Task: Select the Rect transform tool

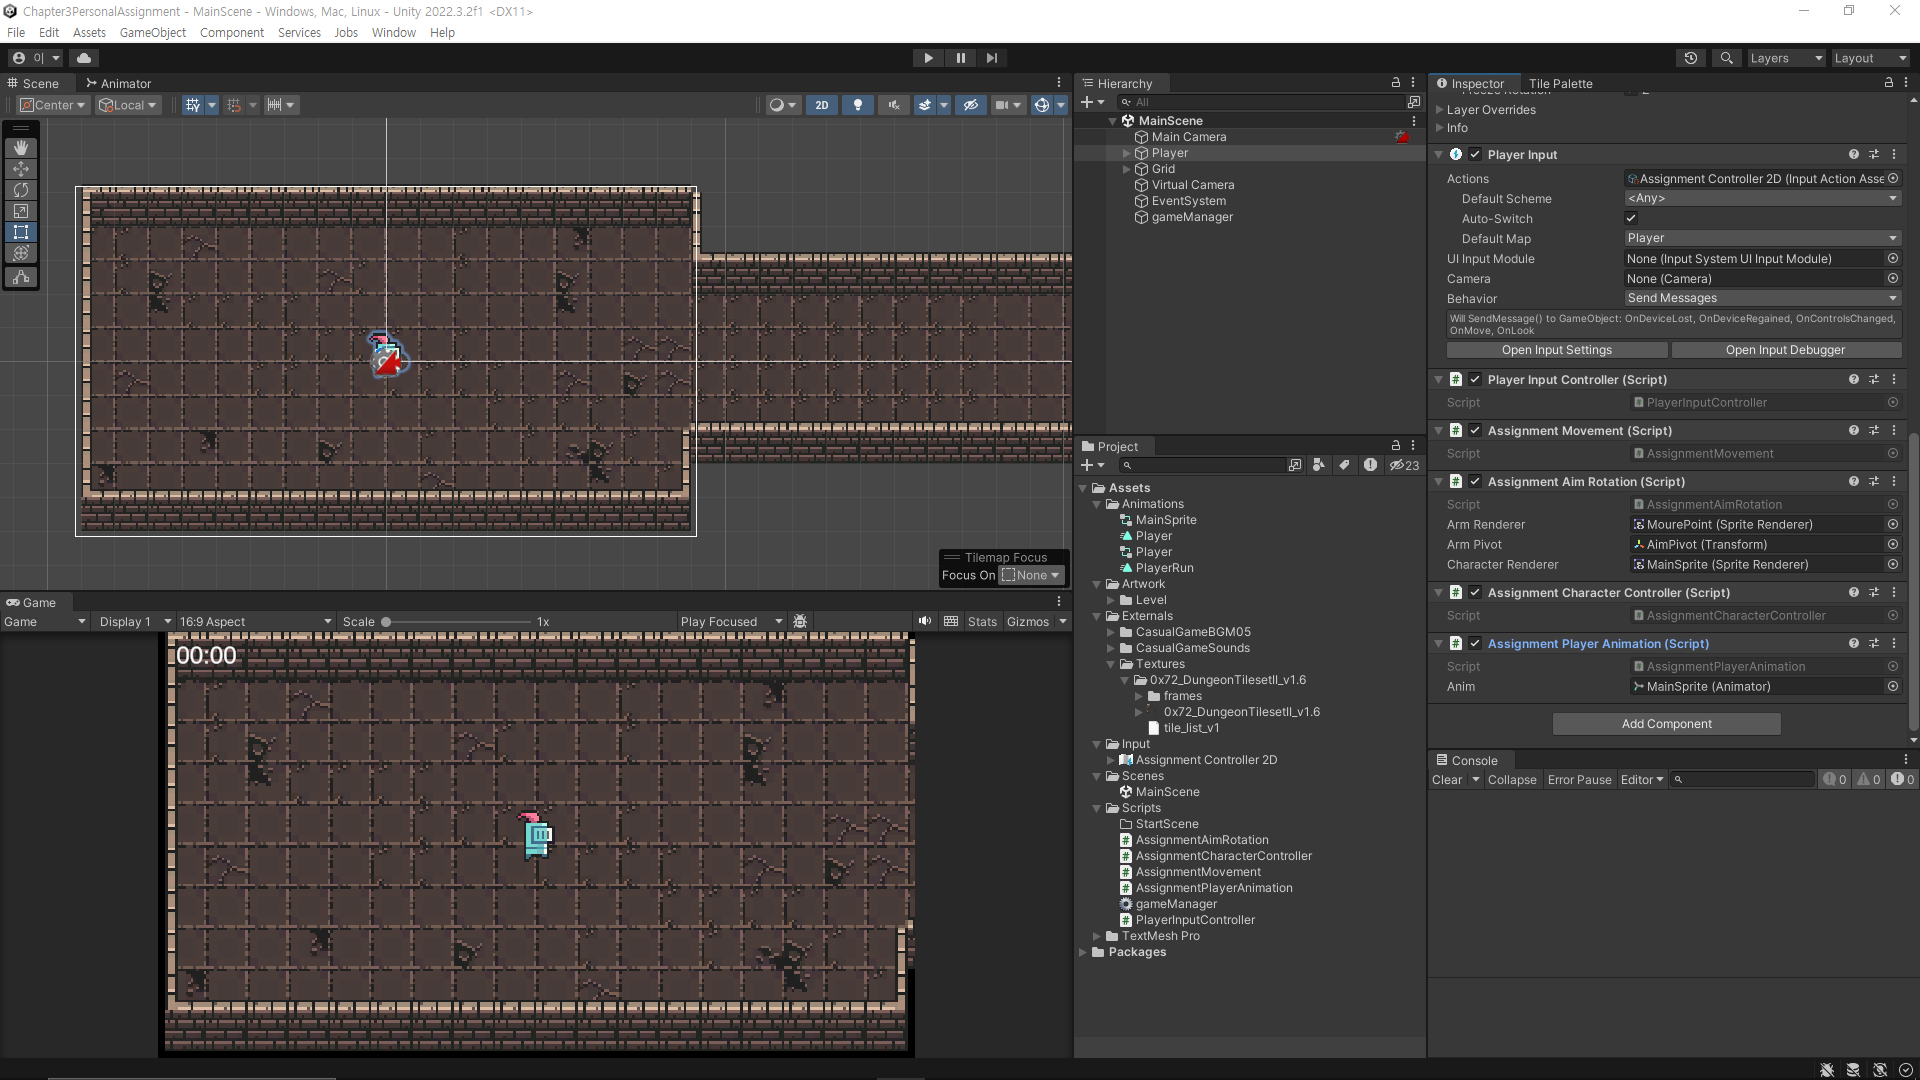Action: [20, 232]
